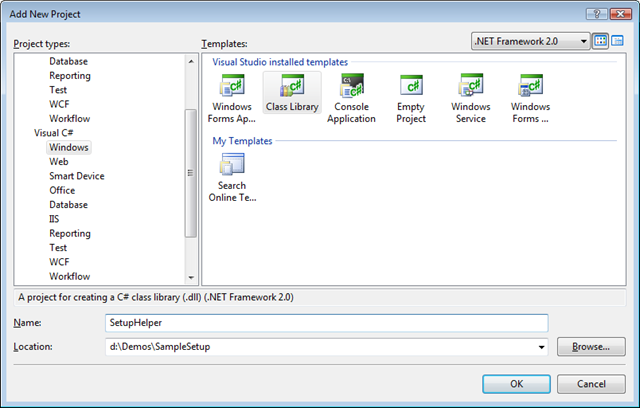Switch templates view to small icons
The image size is (640, 408).
617,41
